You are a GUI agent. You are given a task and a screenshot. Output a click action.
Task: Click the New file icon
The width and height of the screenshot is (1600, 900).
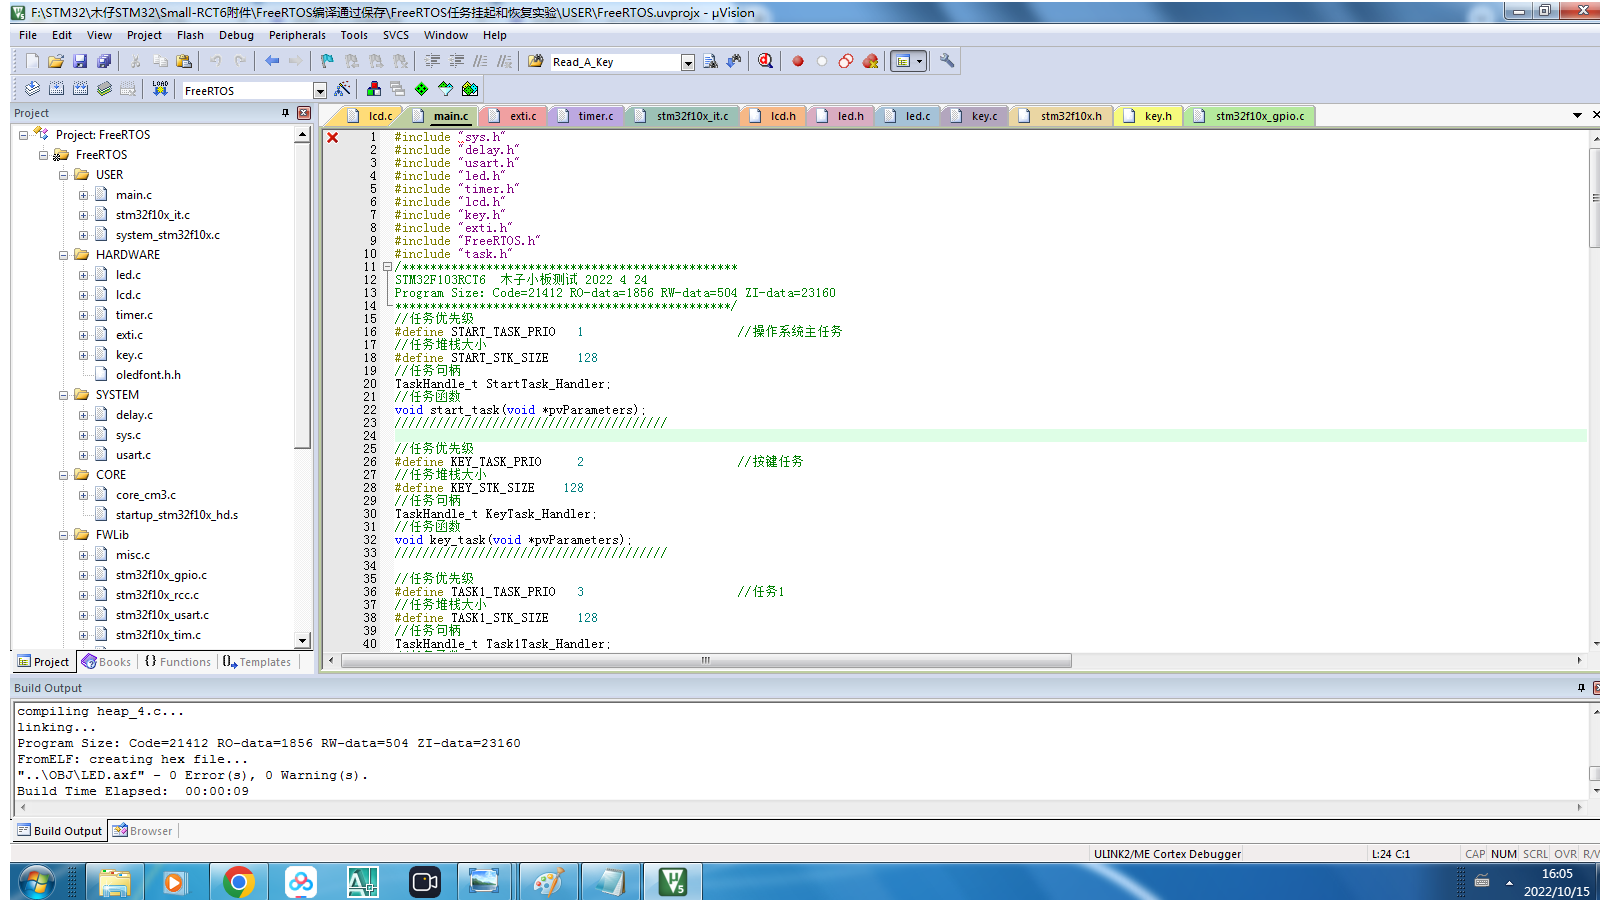pyautogui.click(x=32, y=61)
